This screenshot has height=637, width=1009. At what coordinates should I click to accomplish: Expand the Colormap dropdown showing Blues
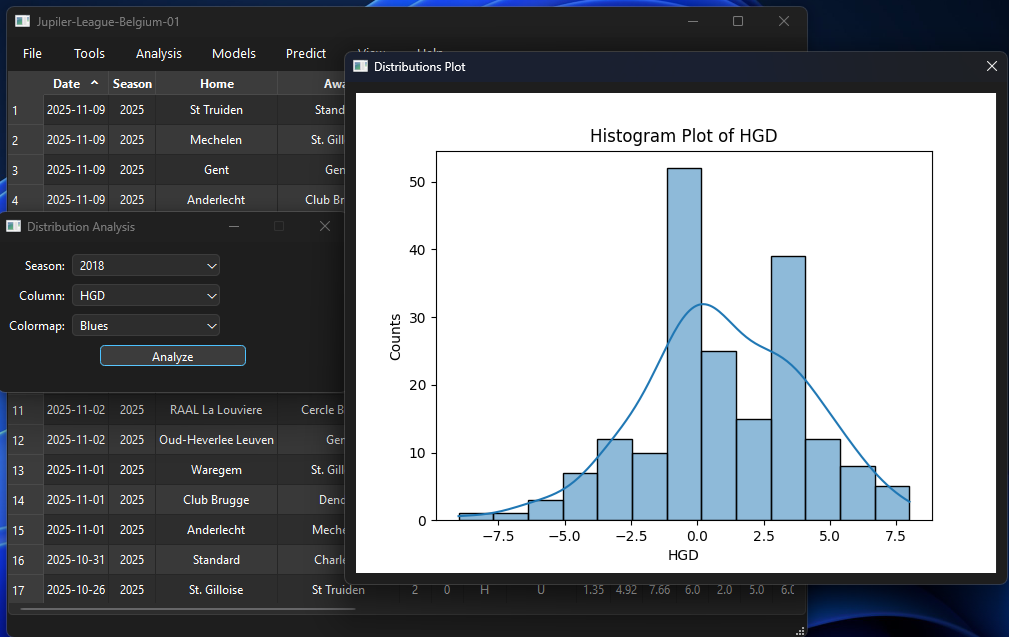point(146,326)
